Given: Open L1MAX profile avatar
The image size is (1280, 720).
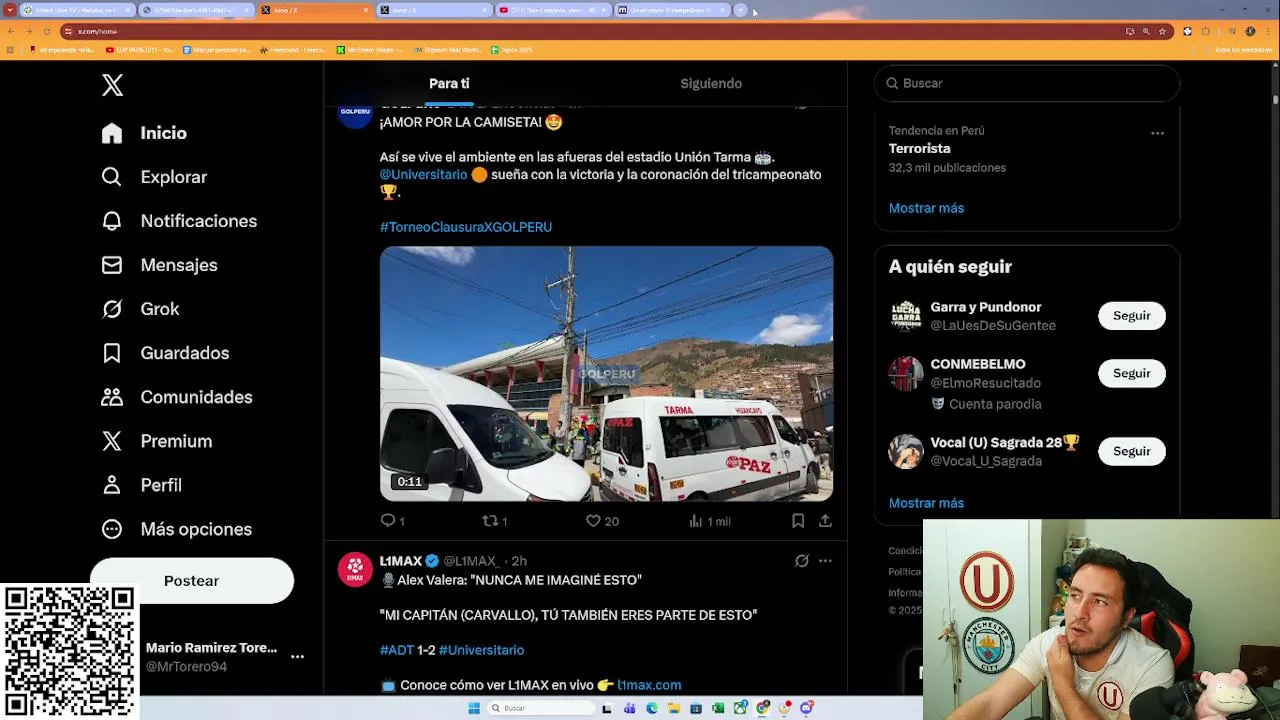Looking at the screenshot, I should point(355,569).
